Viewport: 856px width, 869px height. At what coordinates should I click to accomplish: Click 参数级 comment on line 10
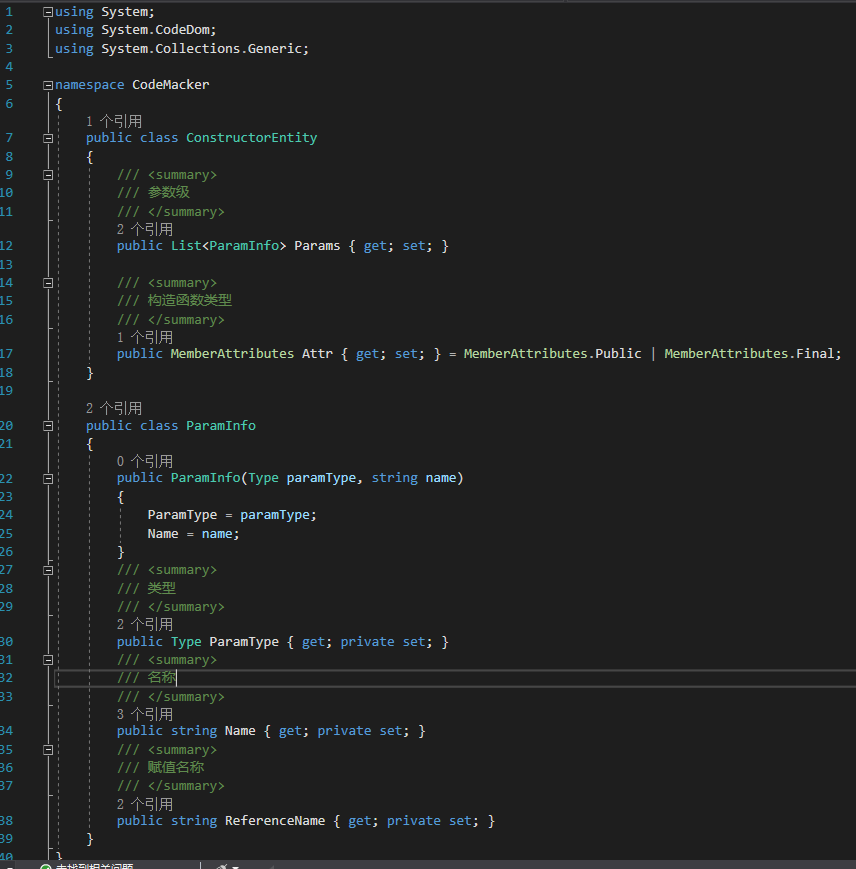click(x=168, y=192)
